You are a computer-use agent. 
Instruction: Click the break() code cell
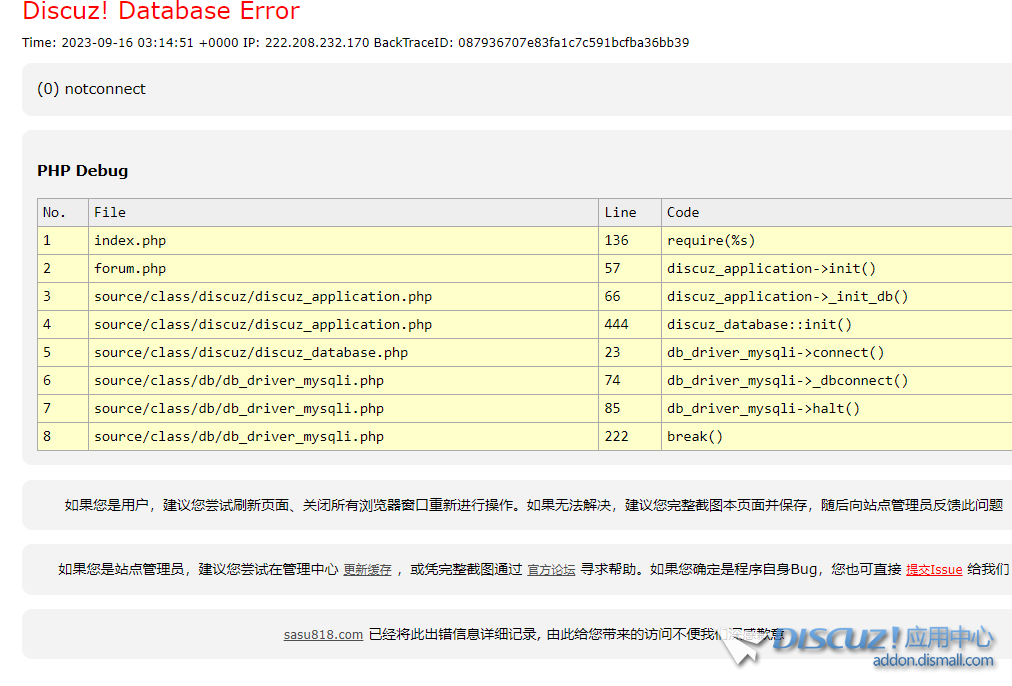(837, 436)
